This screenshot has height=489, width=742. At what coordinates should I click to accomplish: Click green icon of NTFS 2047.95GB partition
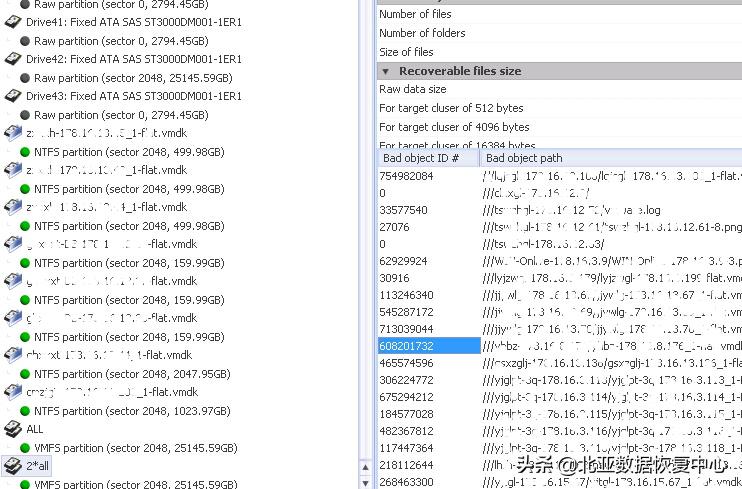click(25, 374)
